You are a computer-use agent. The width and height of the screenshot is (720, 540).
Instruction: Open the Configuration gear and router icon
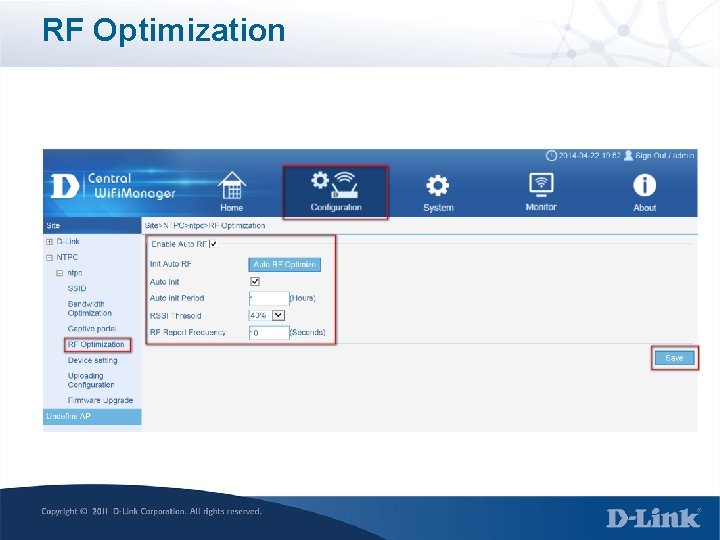335,185
